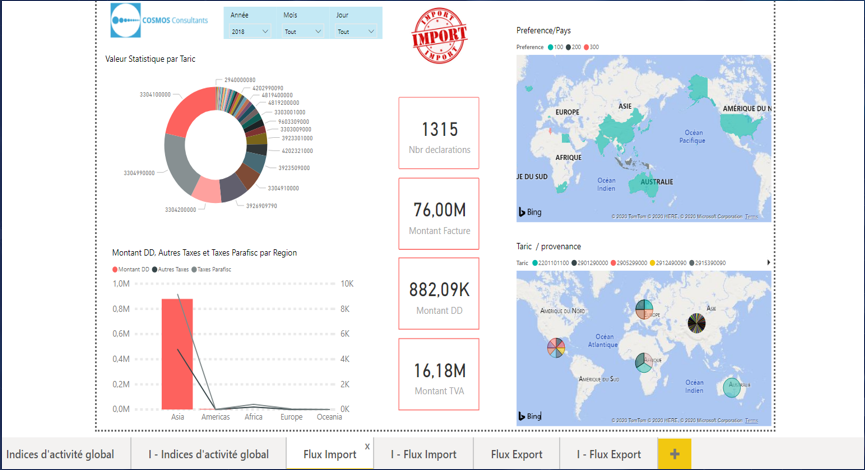Close the Flux Import tab with x
The height and width of the screenshot is (470, 865).
367,446
